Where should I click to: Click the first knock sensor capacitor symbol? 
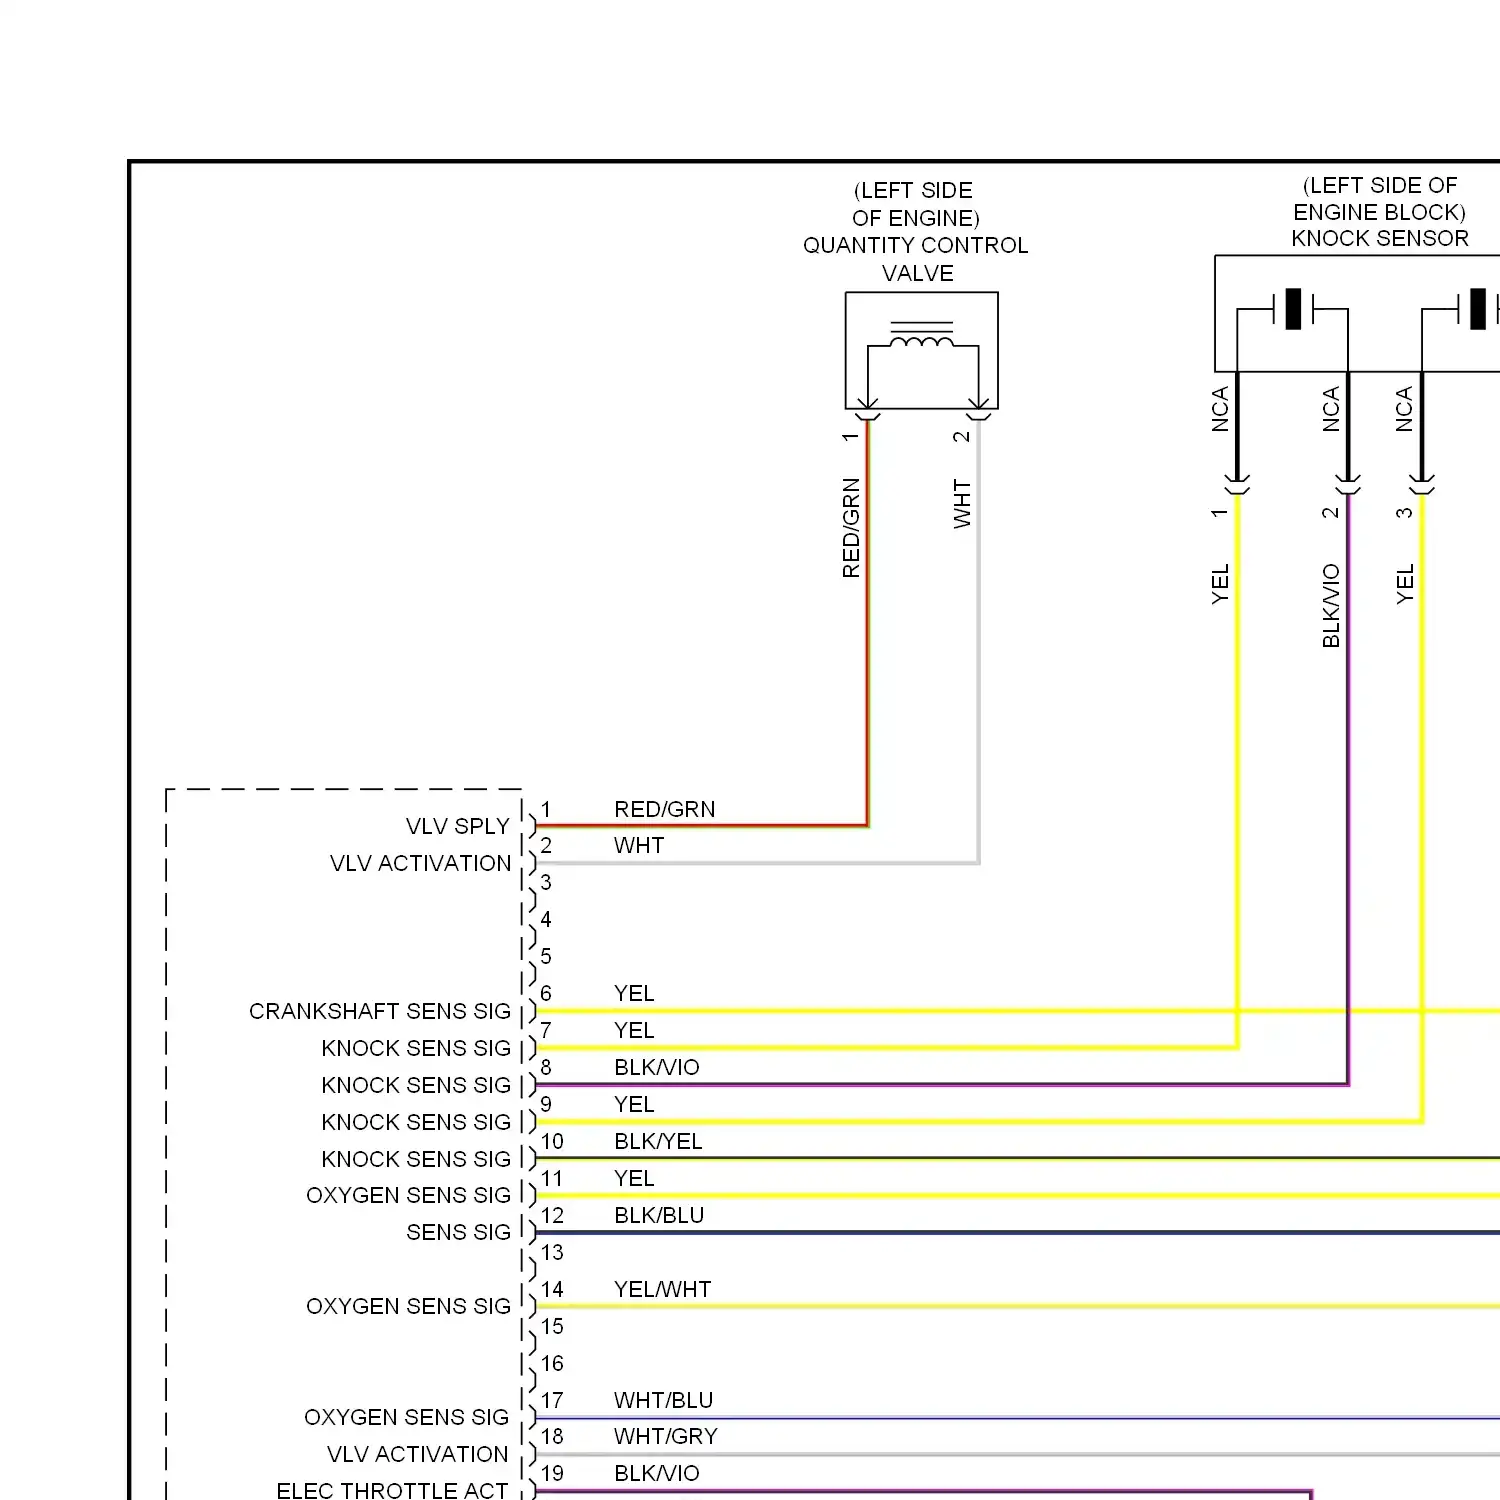(x=1293, y=309)
